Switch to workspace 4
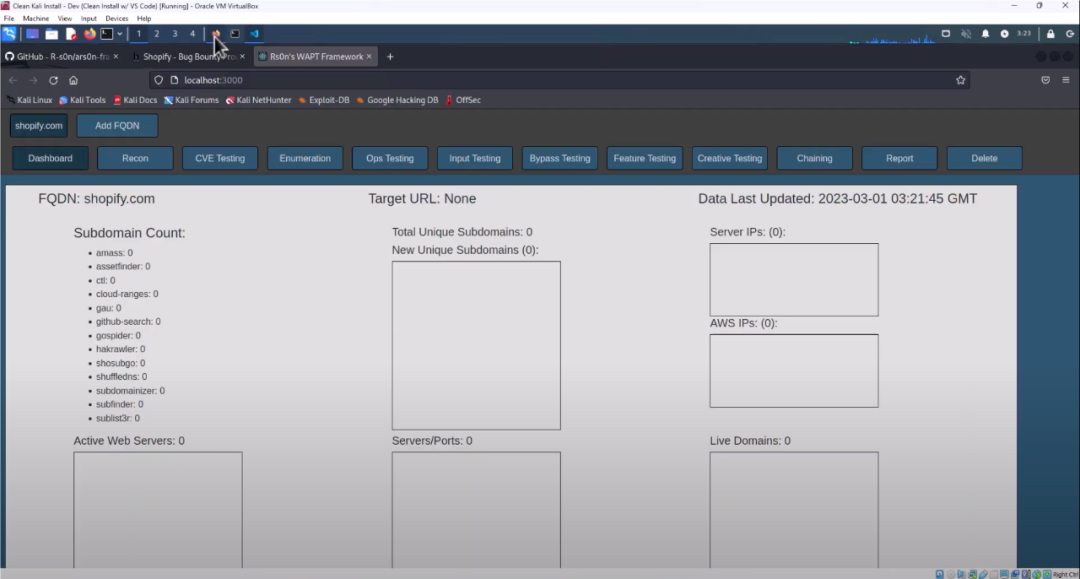This screenshot has height=579, width=1080. (x=192, y=34)
